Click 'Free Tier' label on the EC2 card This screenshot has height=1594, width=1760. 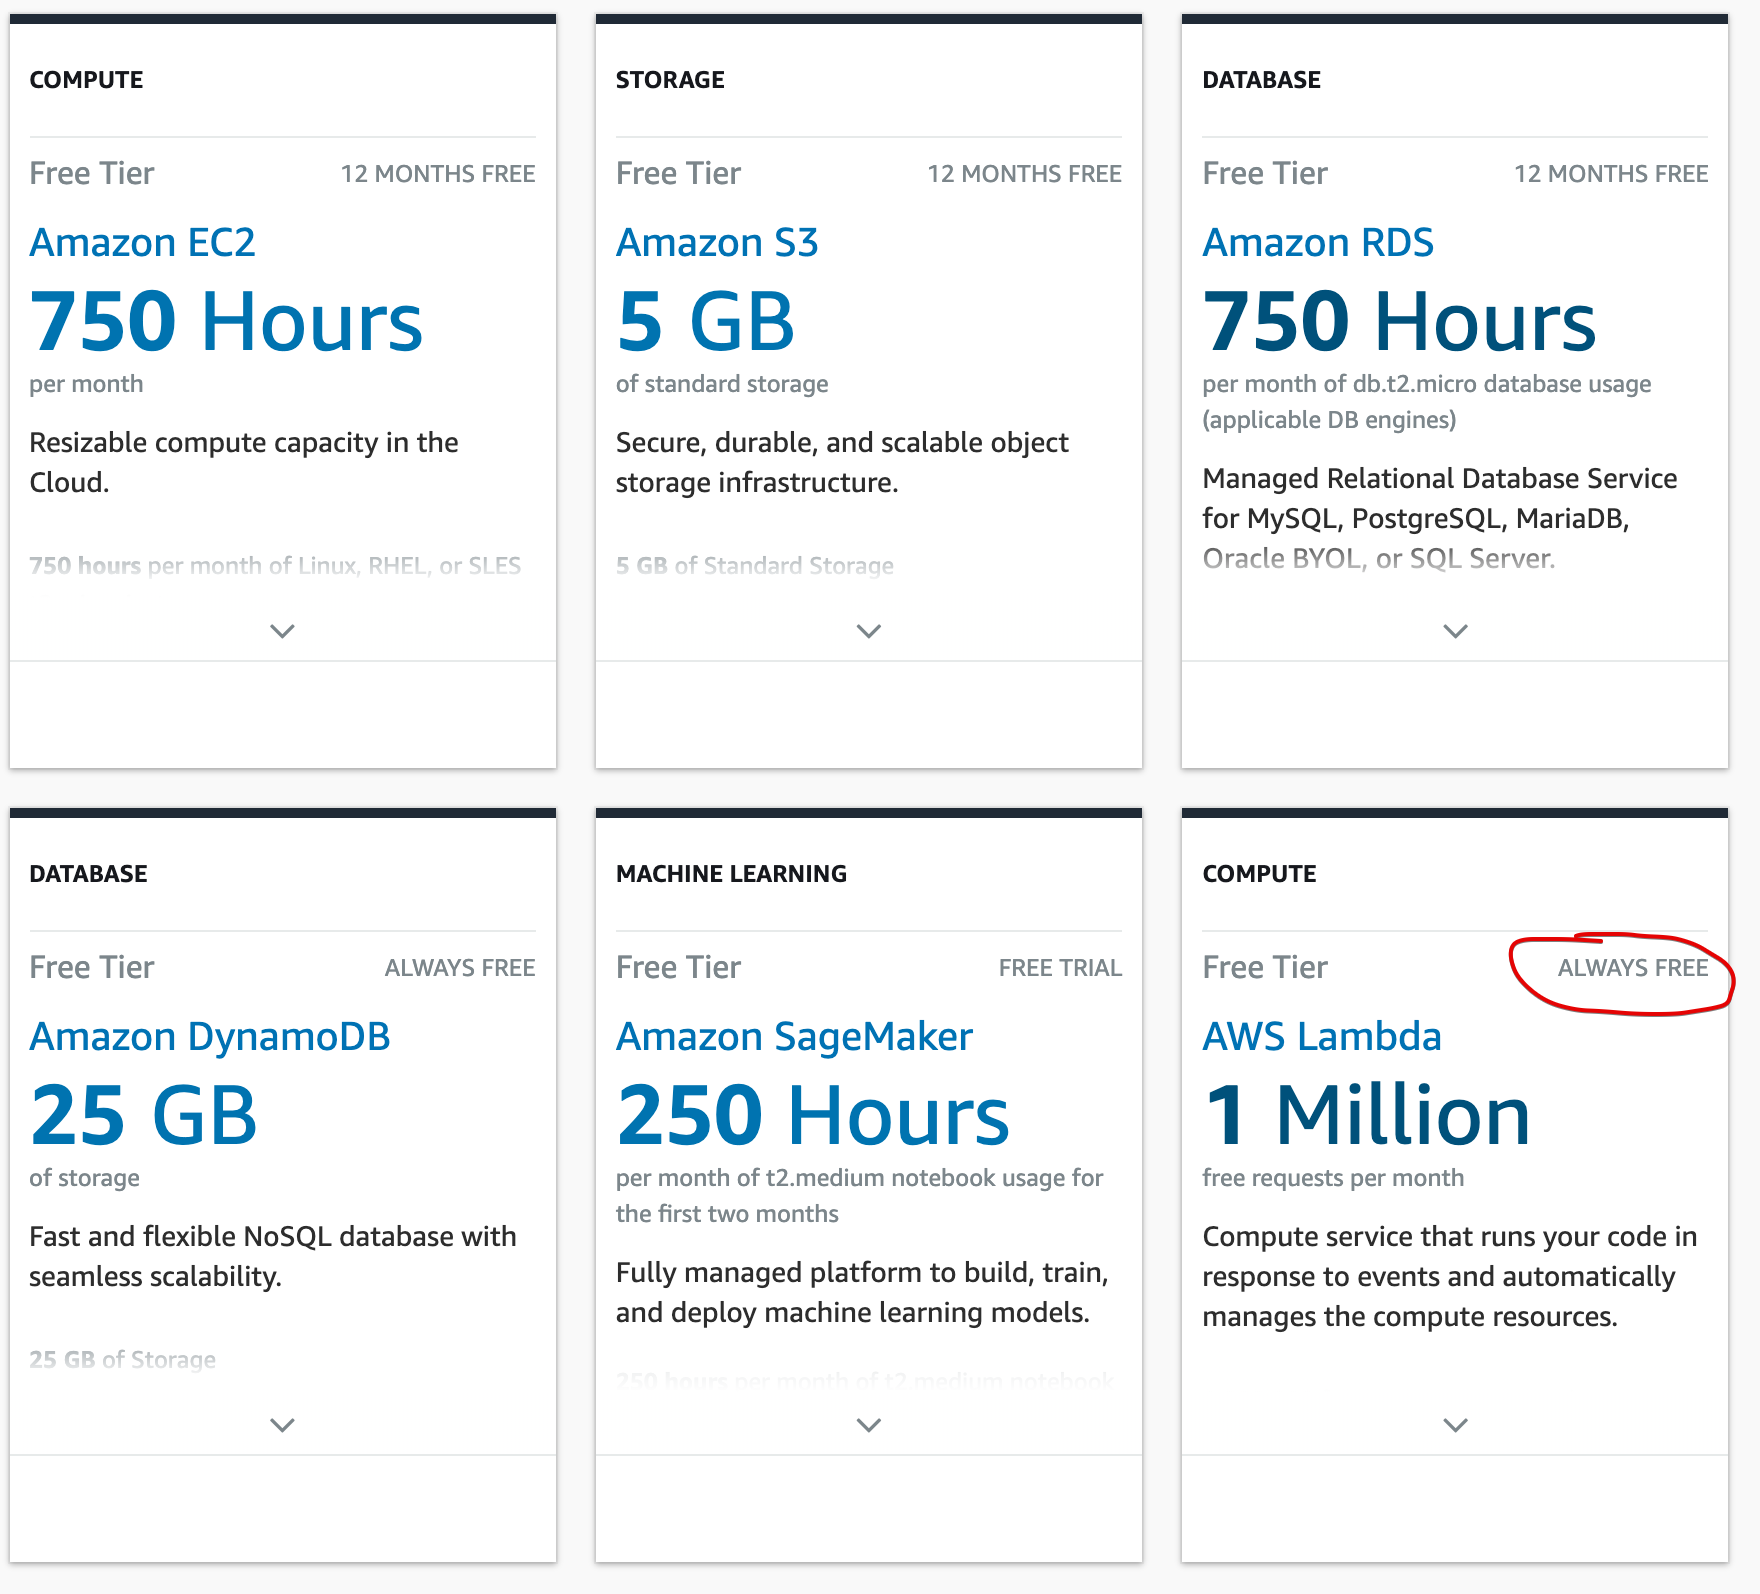click(x=92, y=174)
